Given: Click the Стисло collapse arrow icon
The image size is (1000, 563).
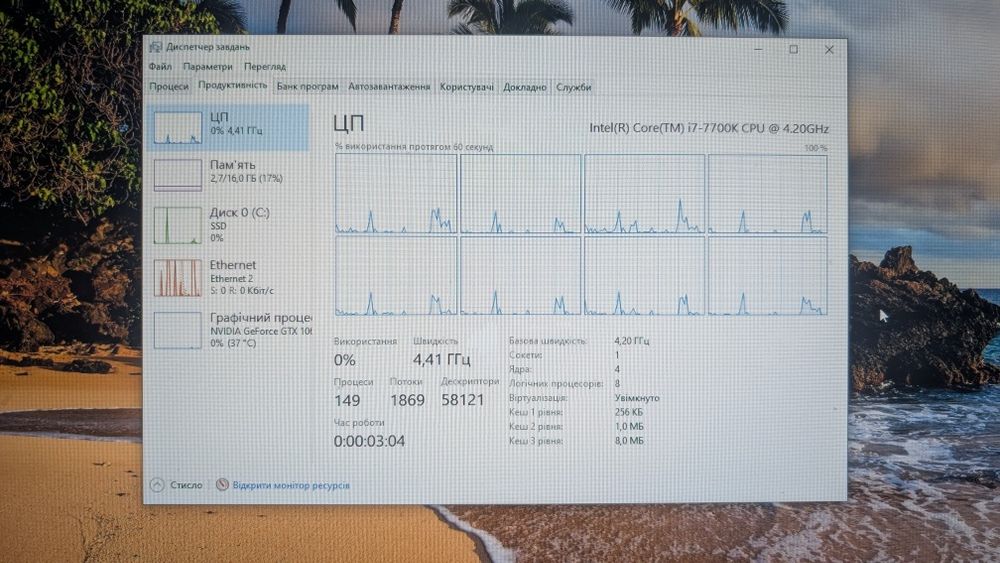Looking at the screenshot, I should click(157, 485).
